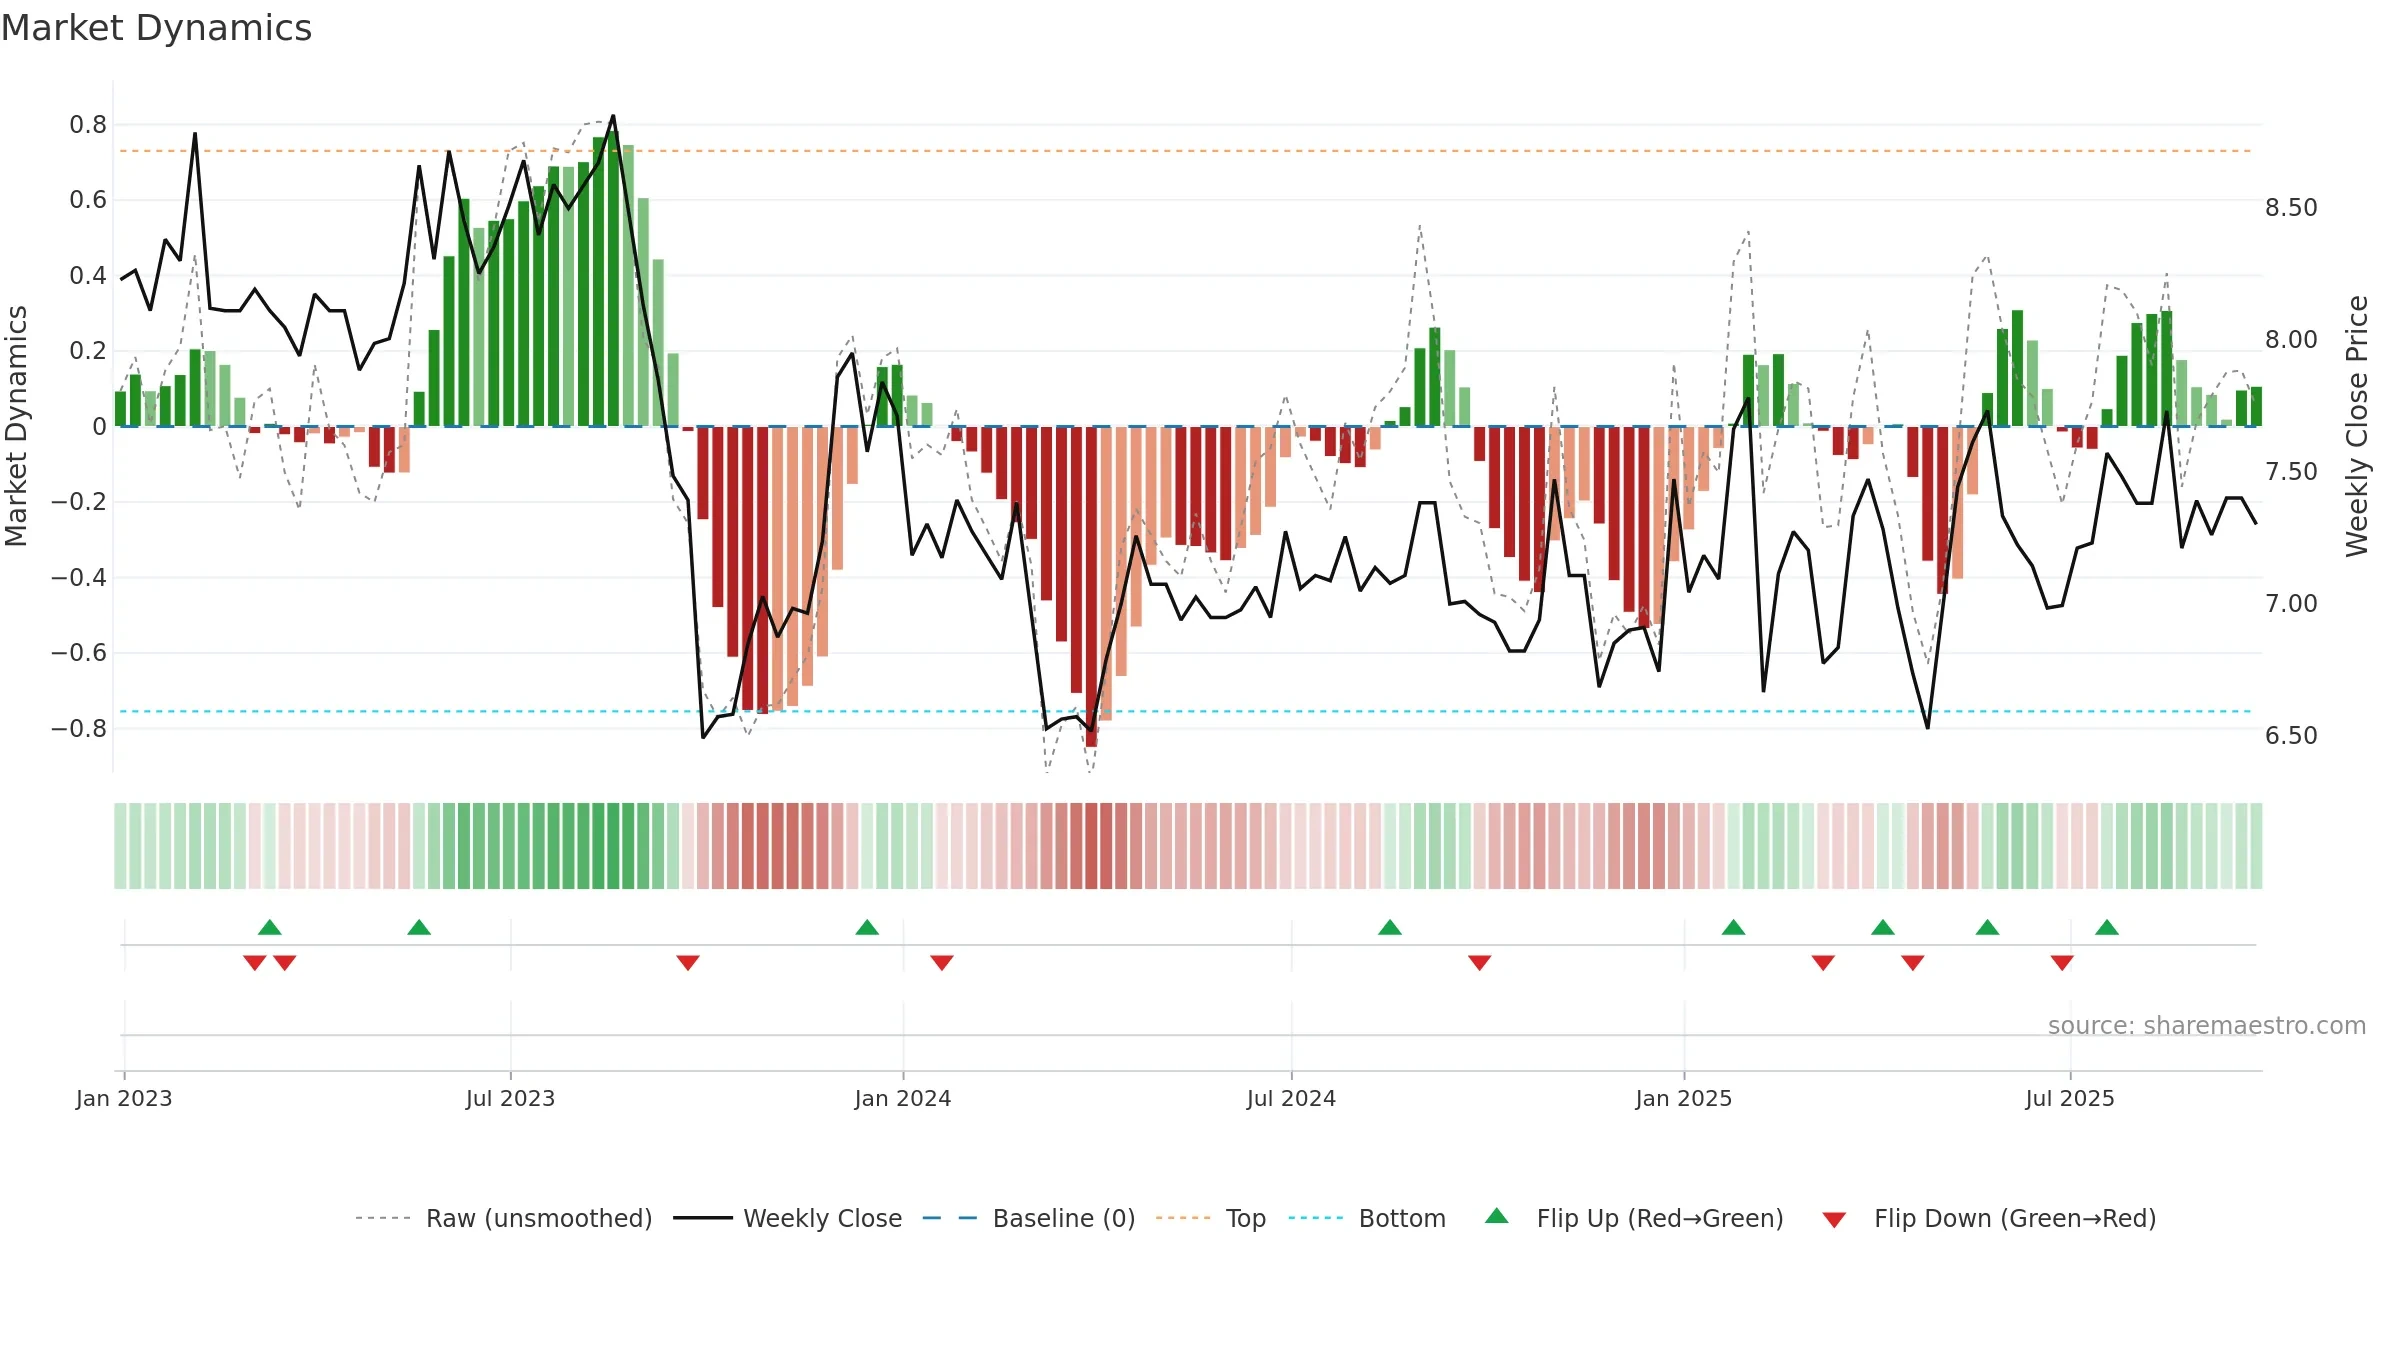Toggle the Weekly Close legend entry
The image size is (2400, 1350).
pyautogui.click(x=788, y=1218)
